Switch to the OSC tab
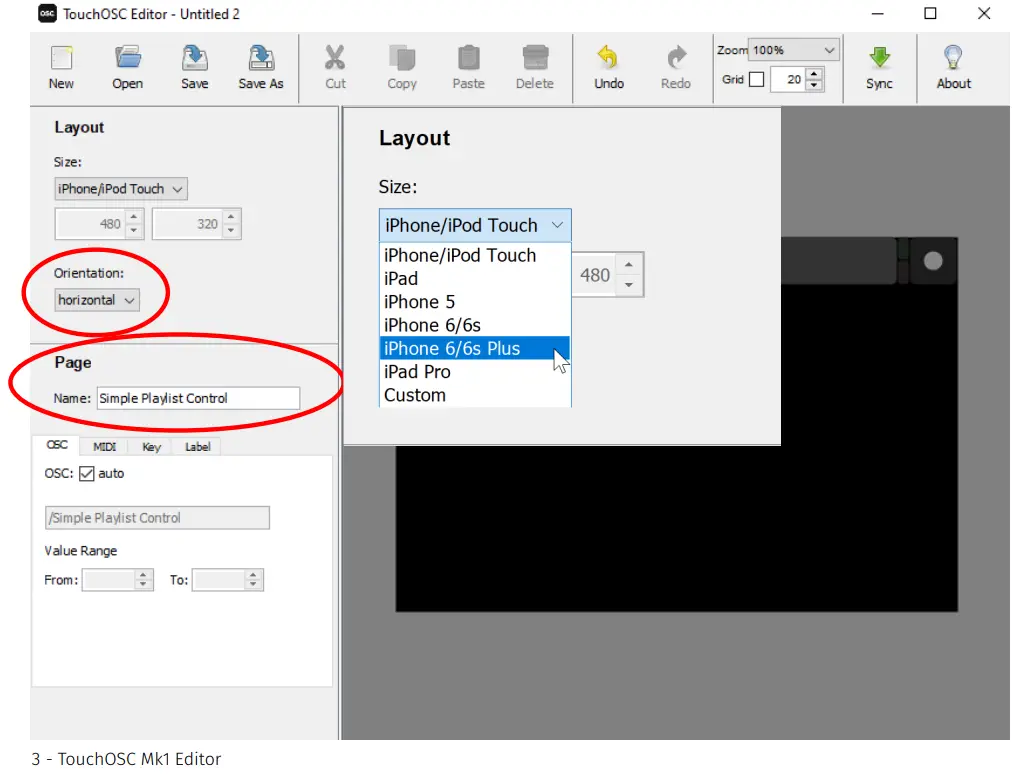The image size is (1026, 778). [57, 445]
